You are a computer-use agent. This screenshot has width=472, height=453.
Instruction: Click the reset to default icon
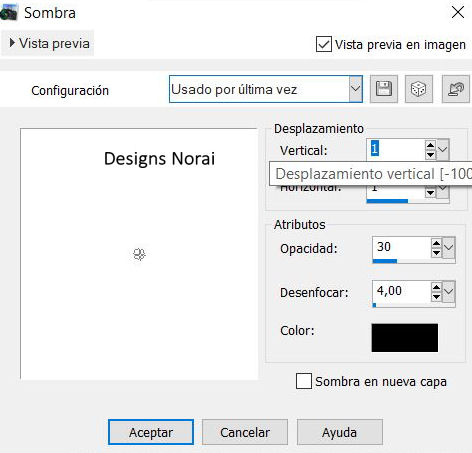456,89
